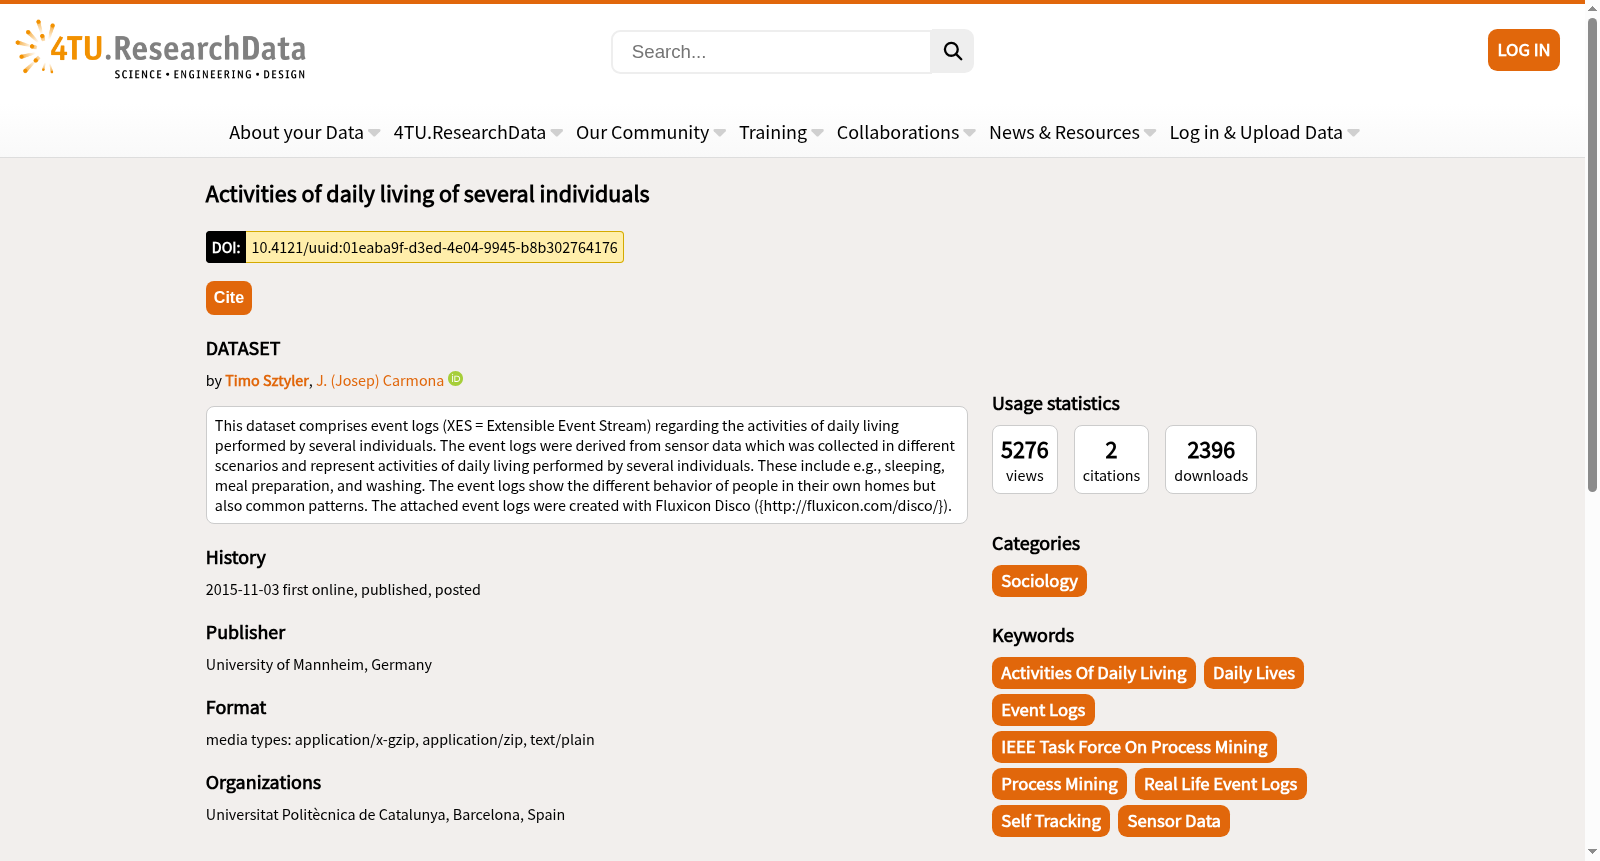Click the 2 citations statistic box
The width and height of the screenshot is (1600, 861).
[1111, 460]
